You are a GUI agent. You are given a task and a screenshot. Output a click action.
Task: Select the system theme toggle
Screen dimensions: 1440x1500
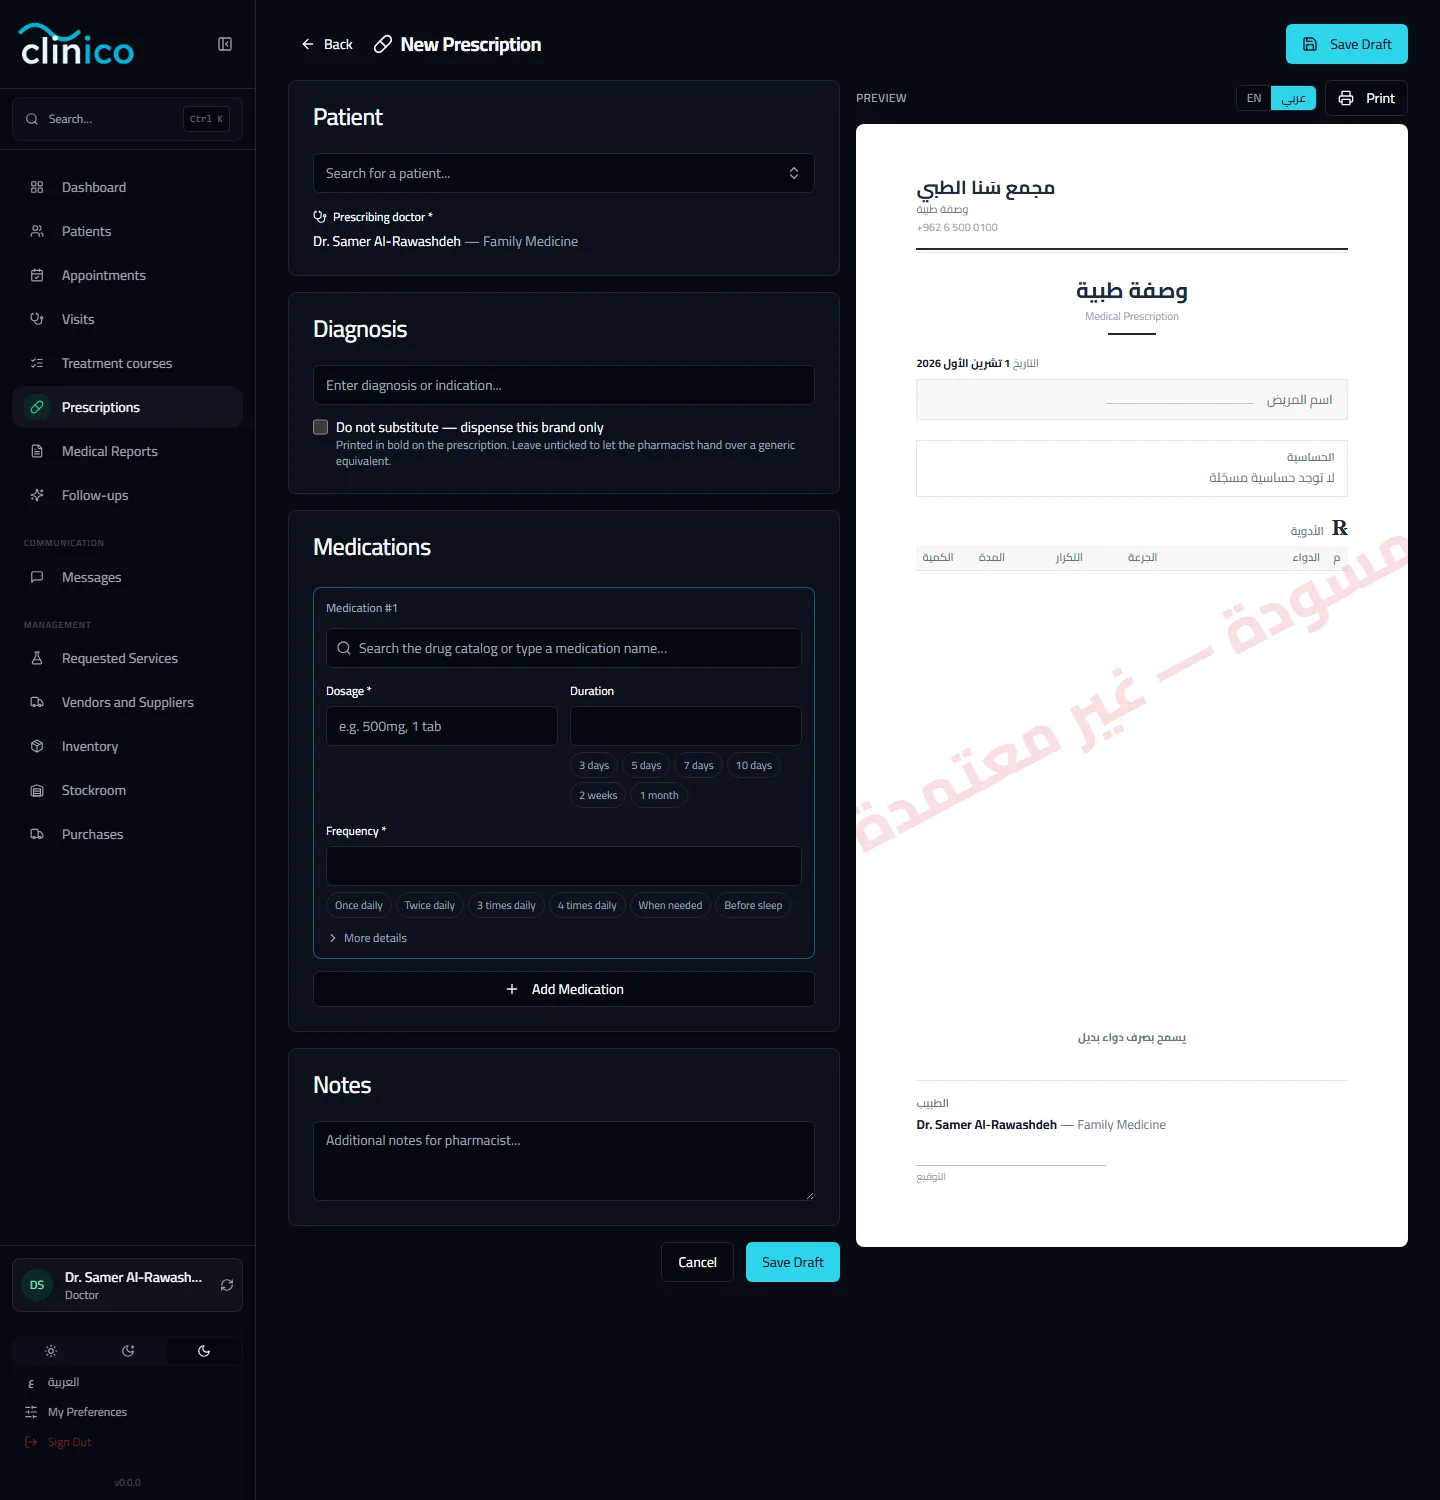(128, 1351)
